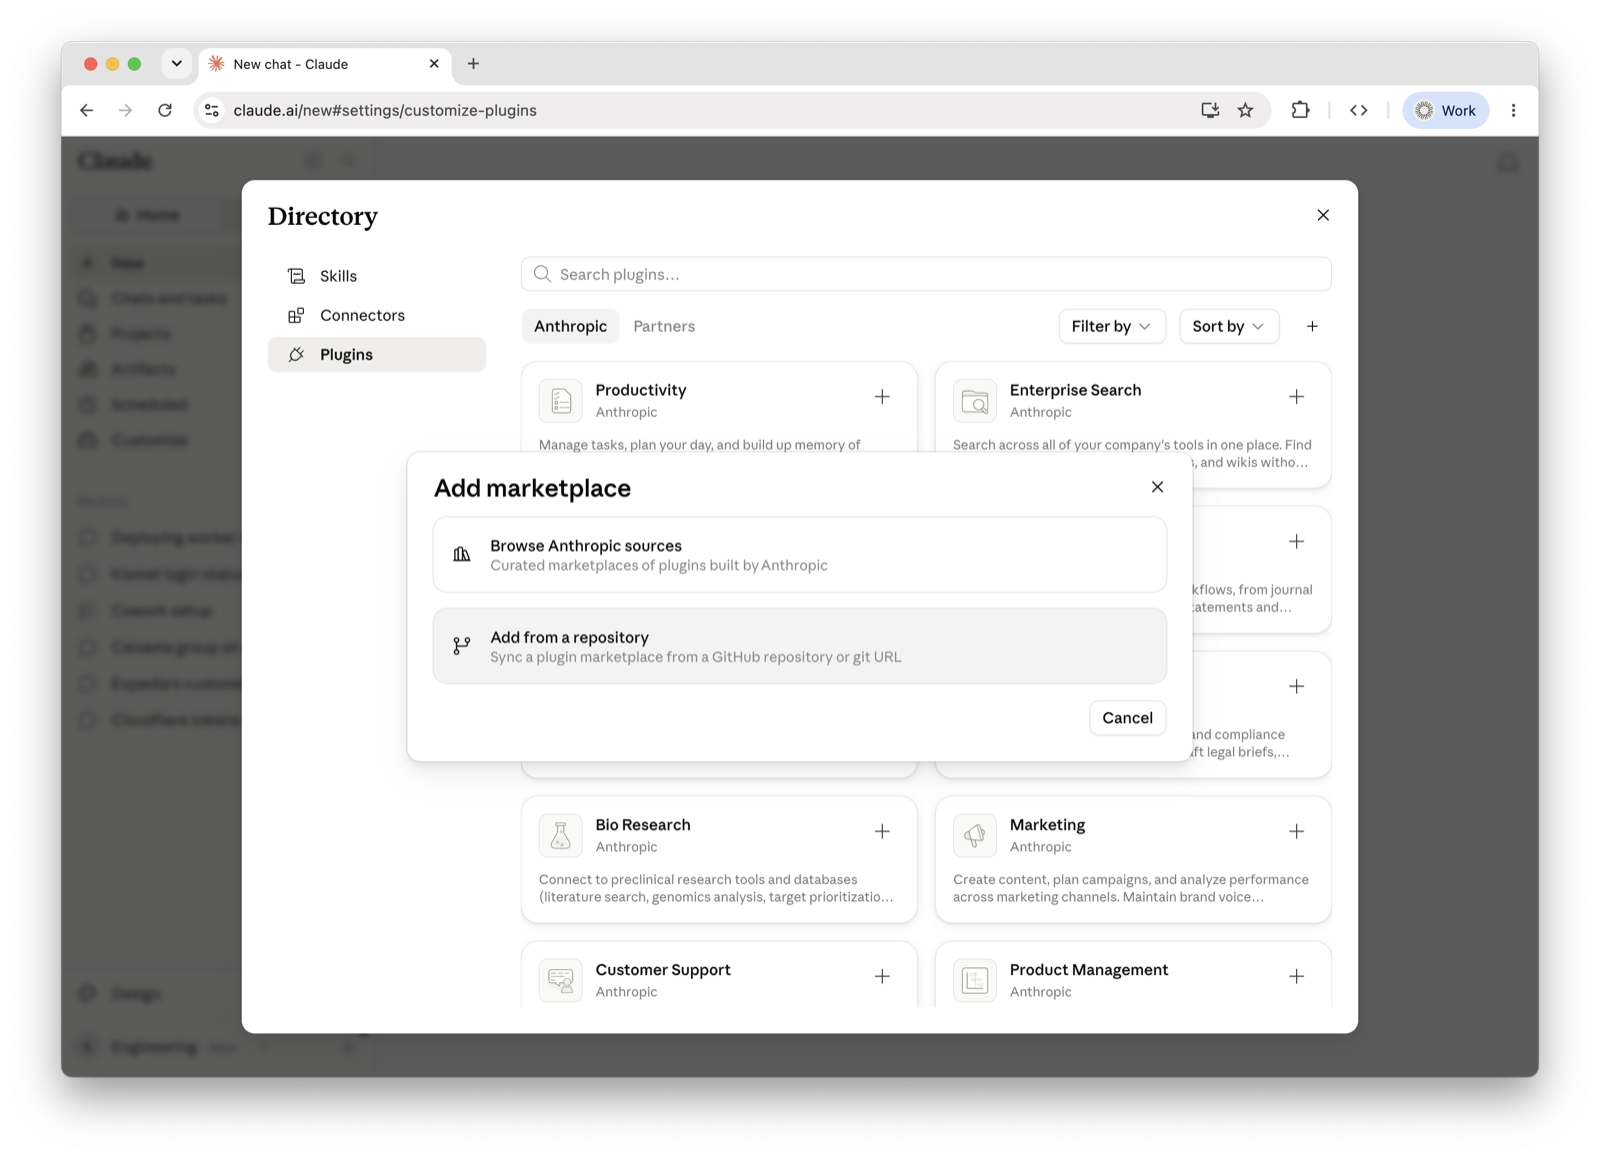Image resolution: width=1600 pixels, height=1158 pixels.
Task: Click the Customer Support plugin icon
Action: [561, 980]
